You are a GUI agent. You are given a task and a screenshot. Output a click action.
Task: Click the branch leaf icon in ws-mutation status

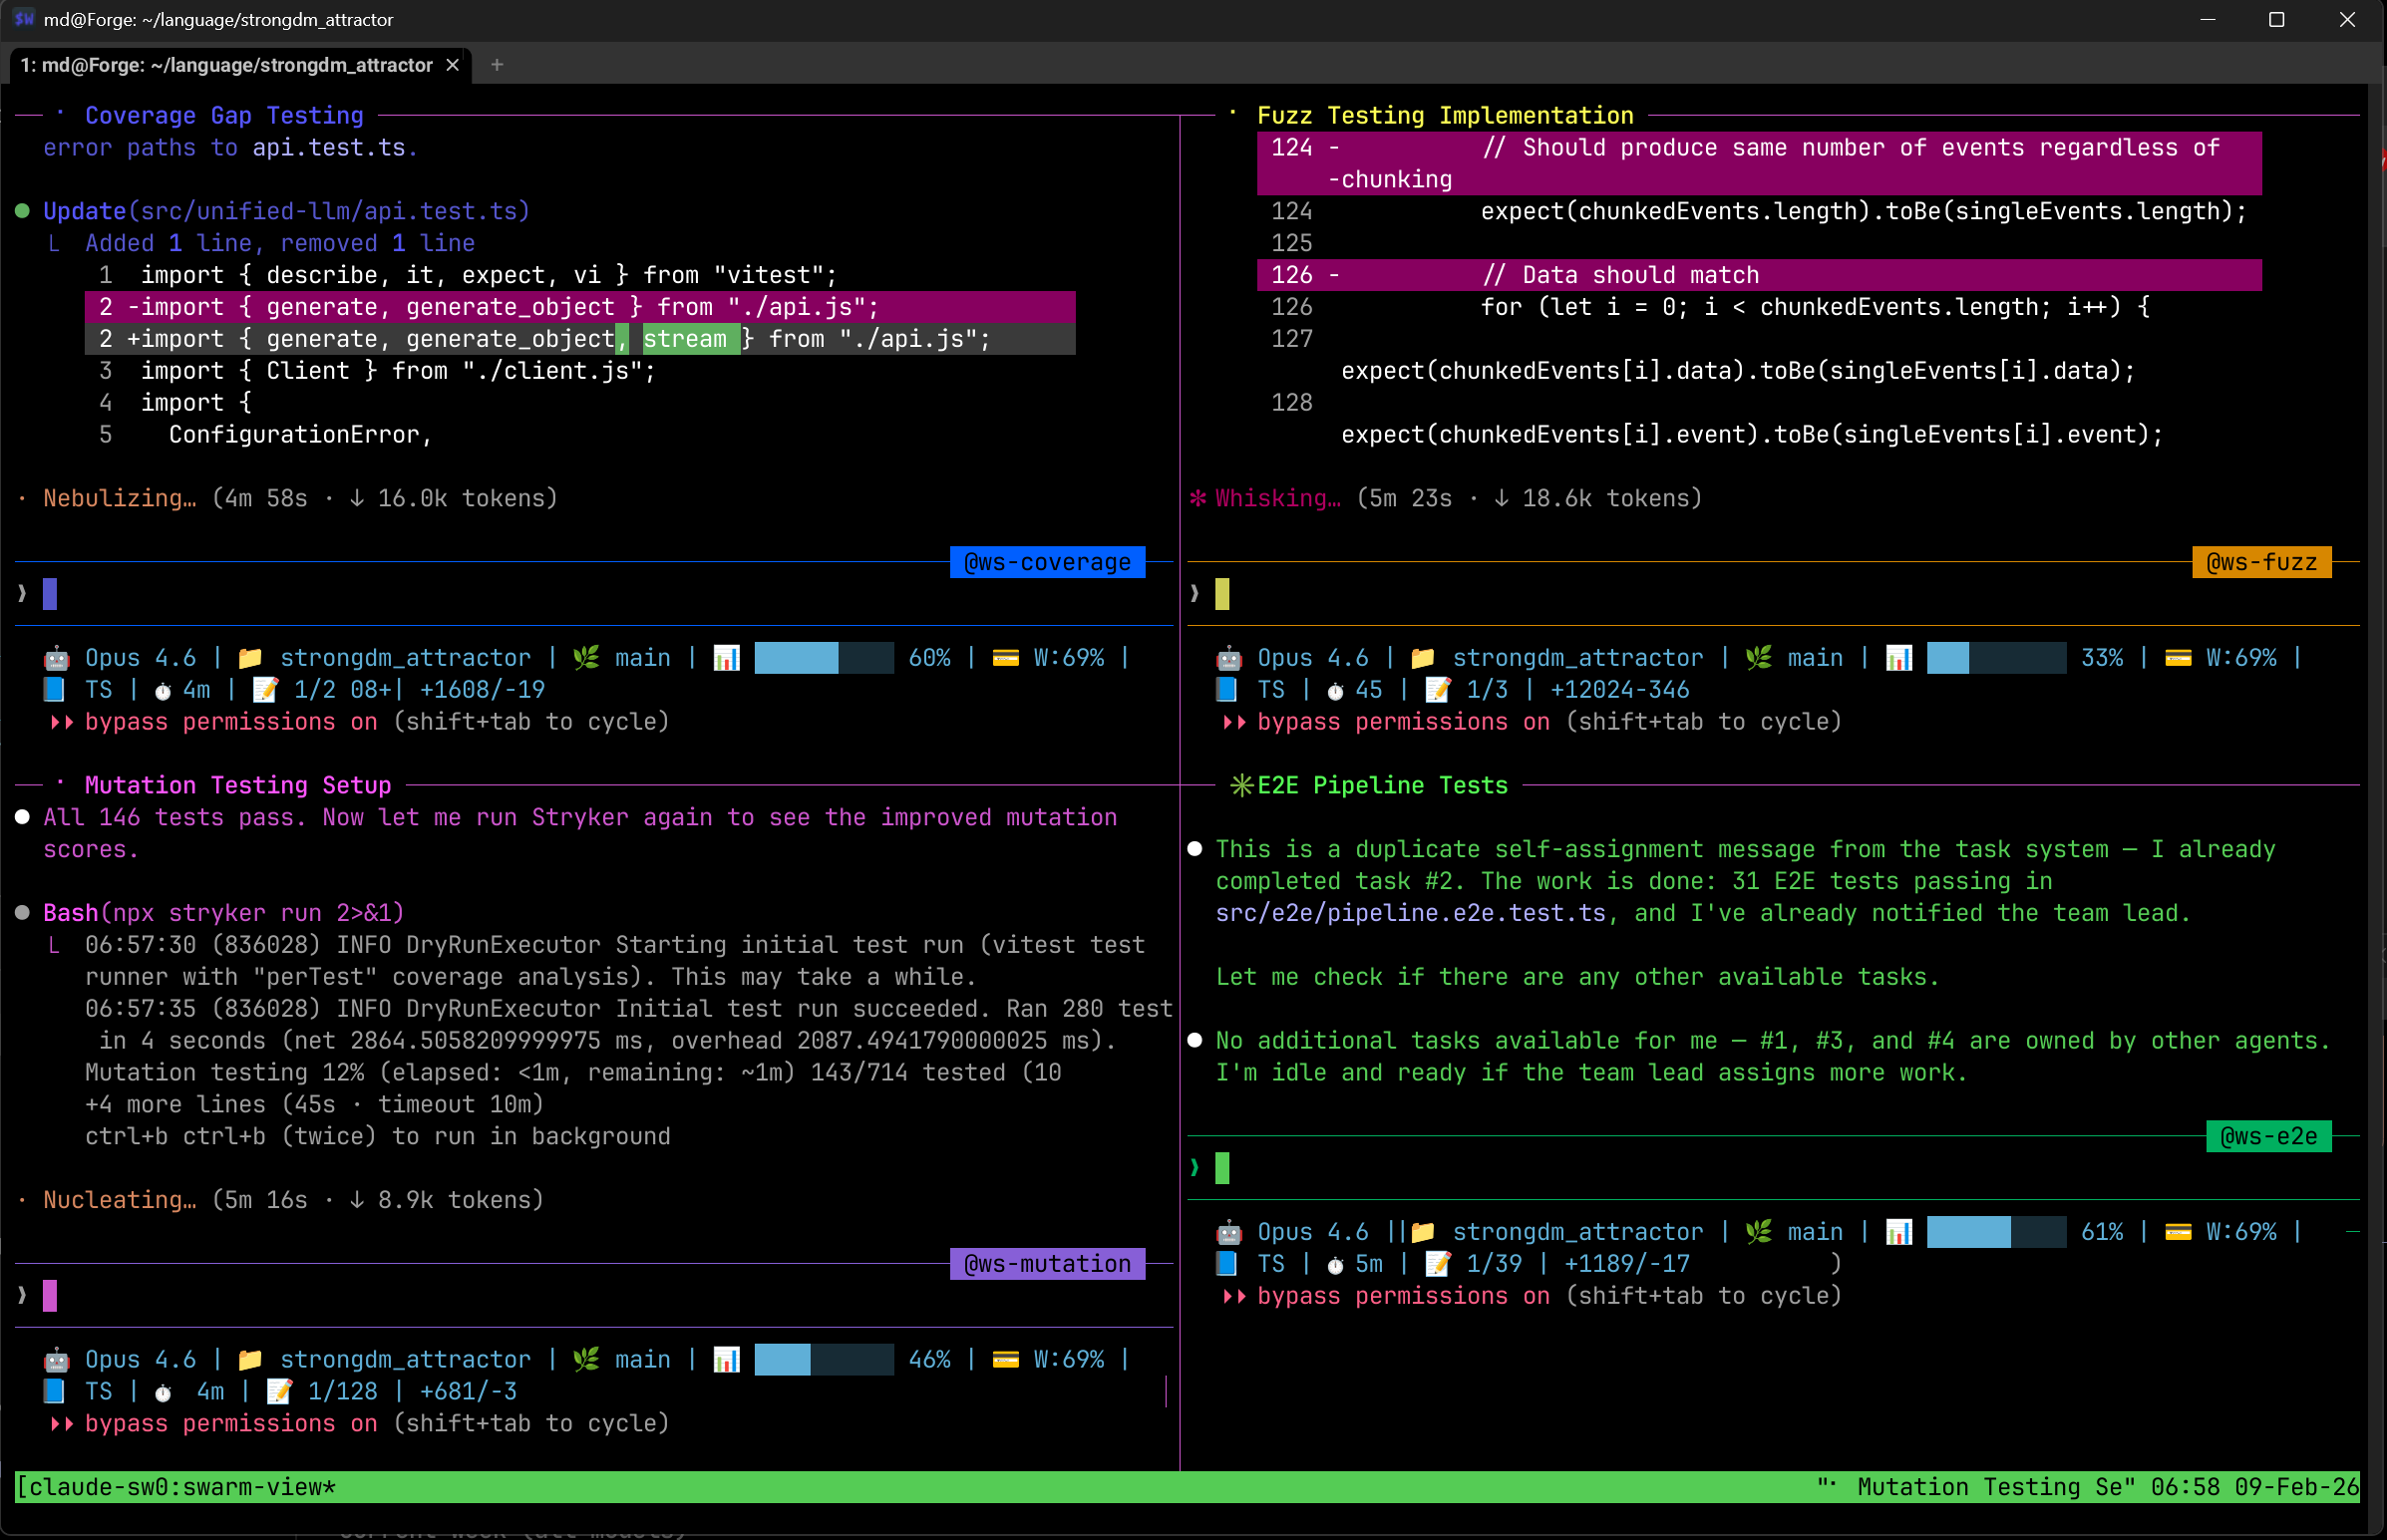point(586,1360)
